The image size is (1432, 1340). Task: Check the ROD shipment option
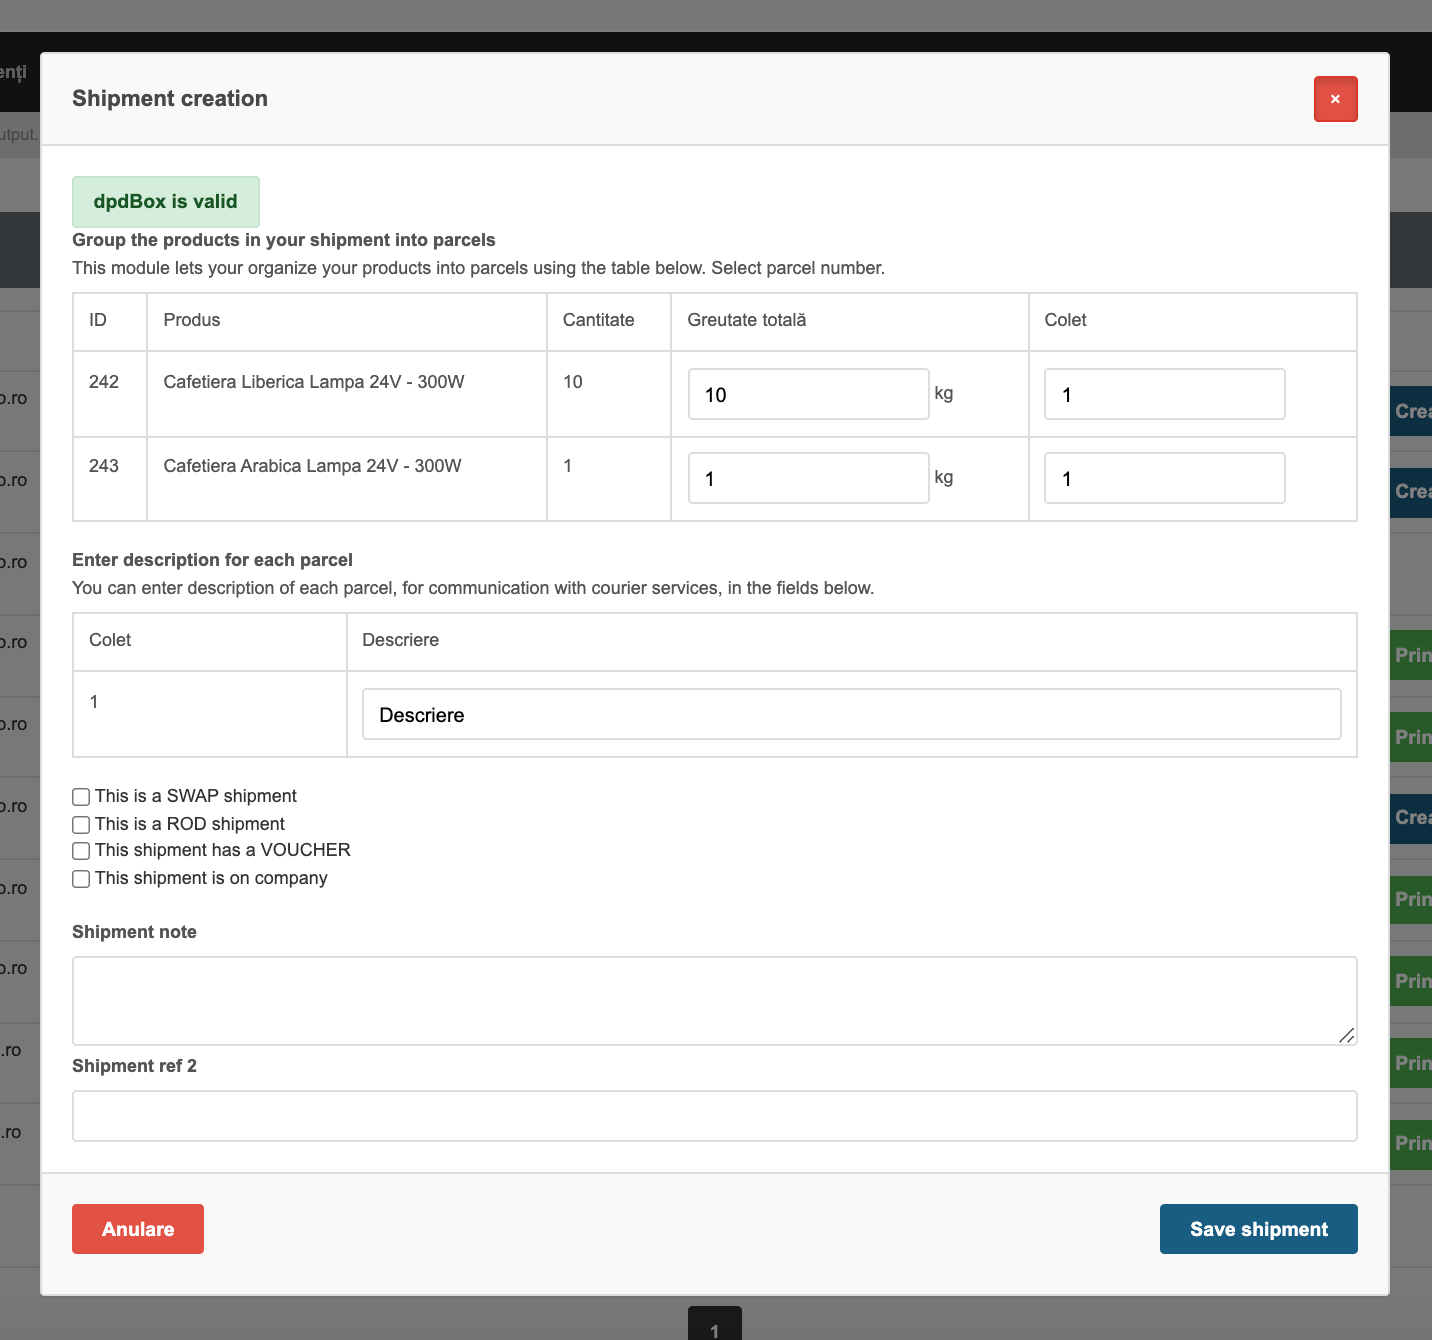[81, 825]
